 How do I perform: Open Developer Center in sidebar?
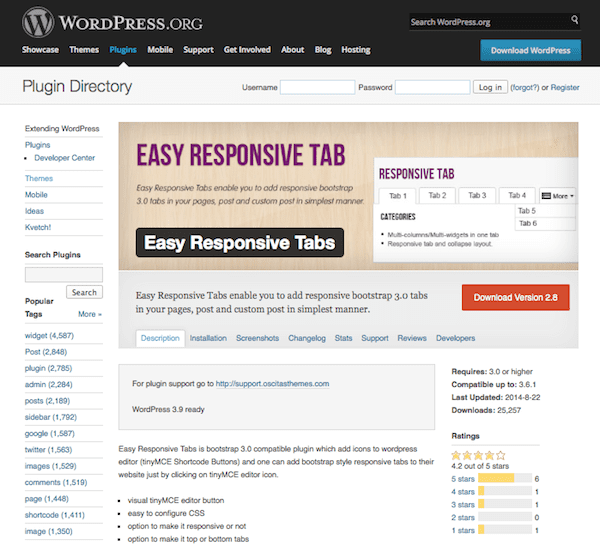(64, 158)
